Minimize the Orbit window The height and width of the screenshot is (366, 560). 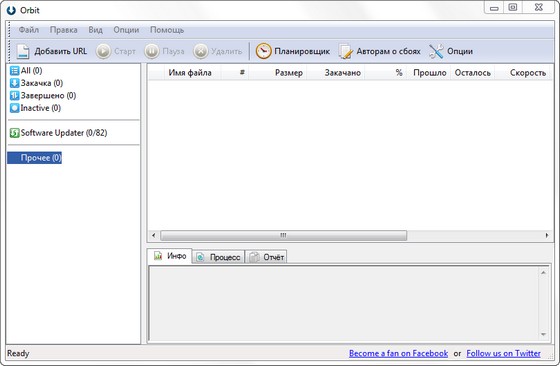pos(494,7)
